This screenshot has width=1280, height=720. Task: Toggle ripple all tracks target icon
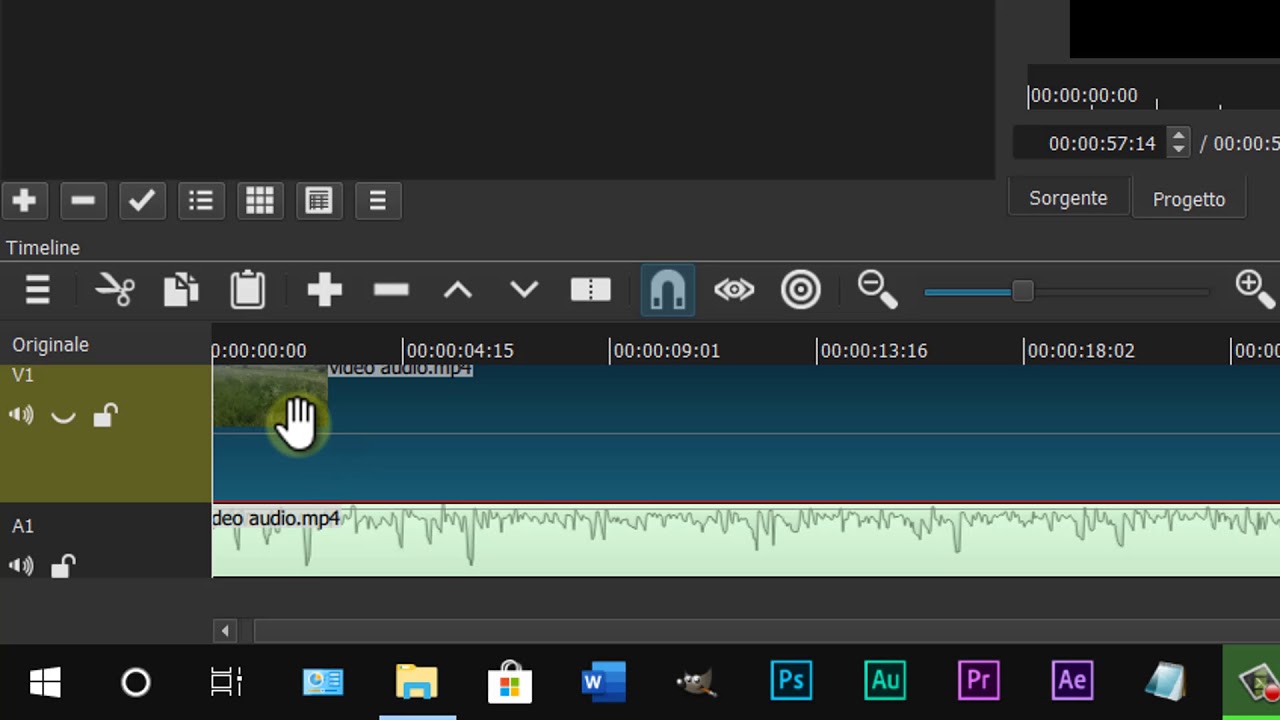click(x=801, y=290)
